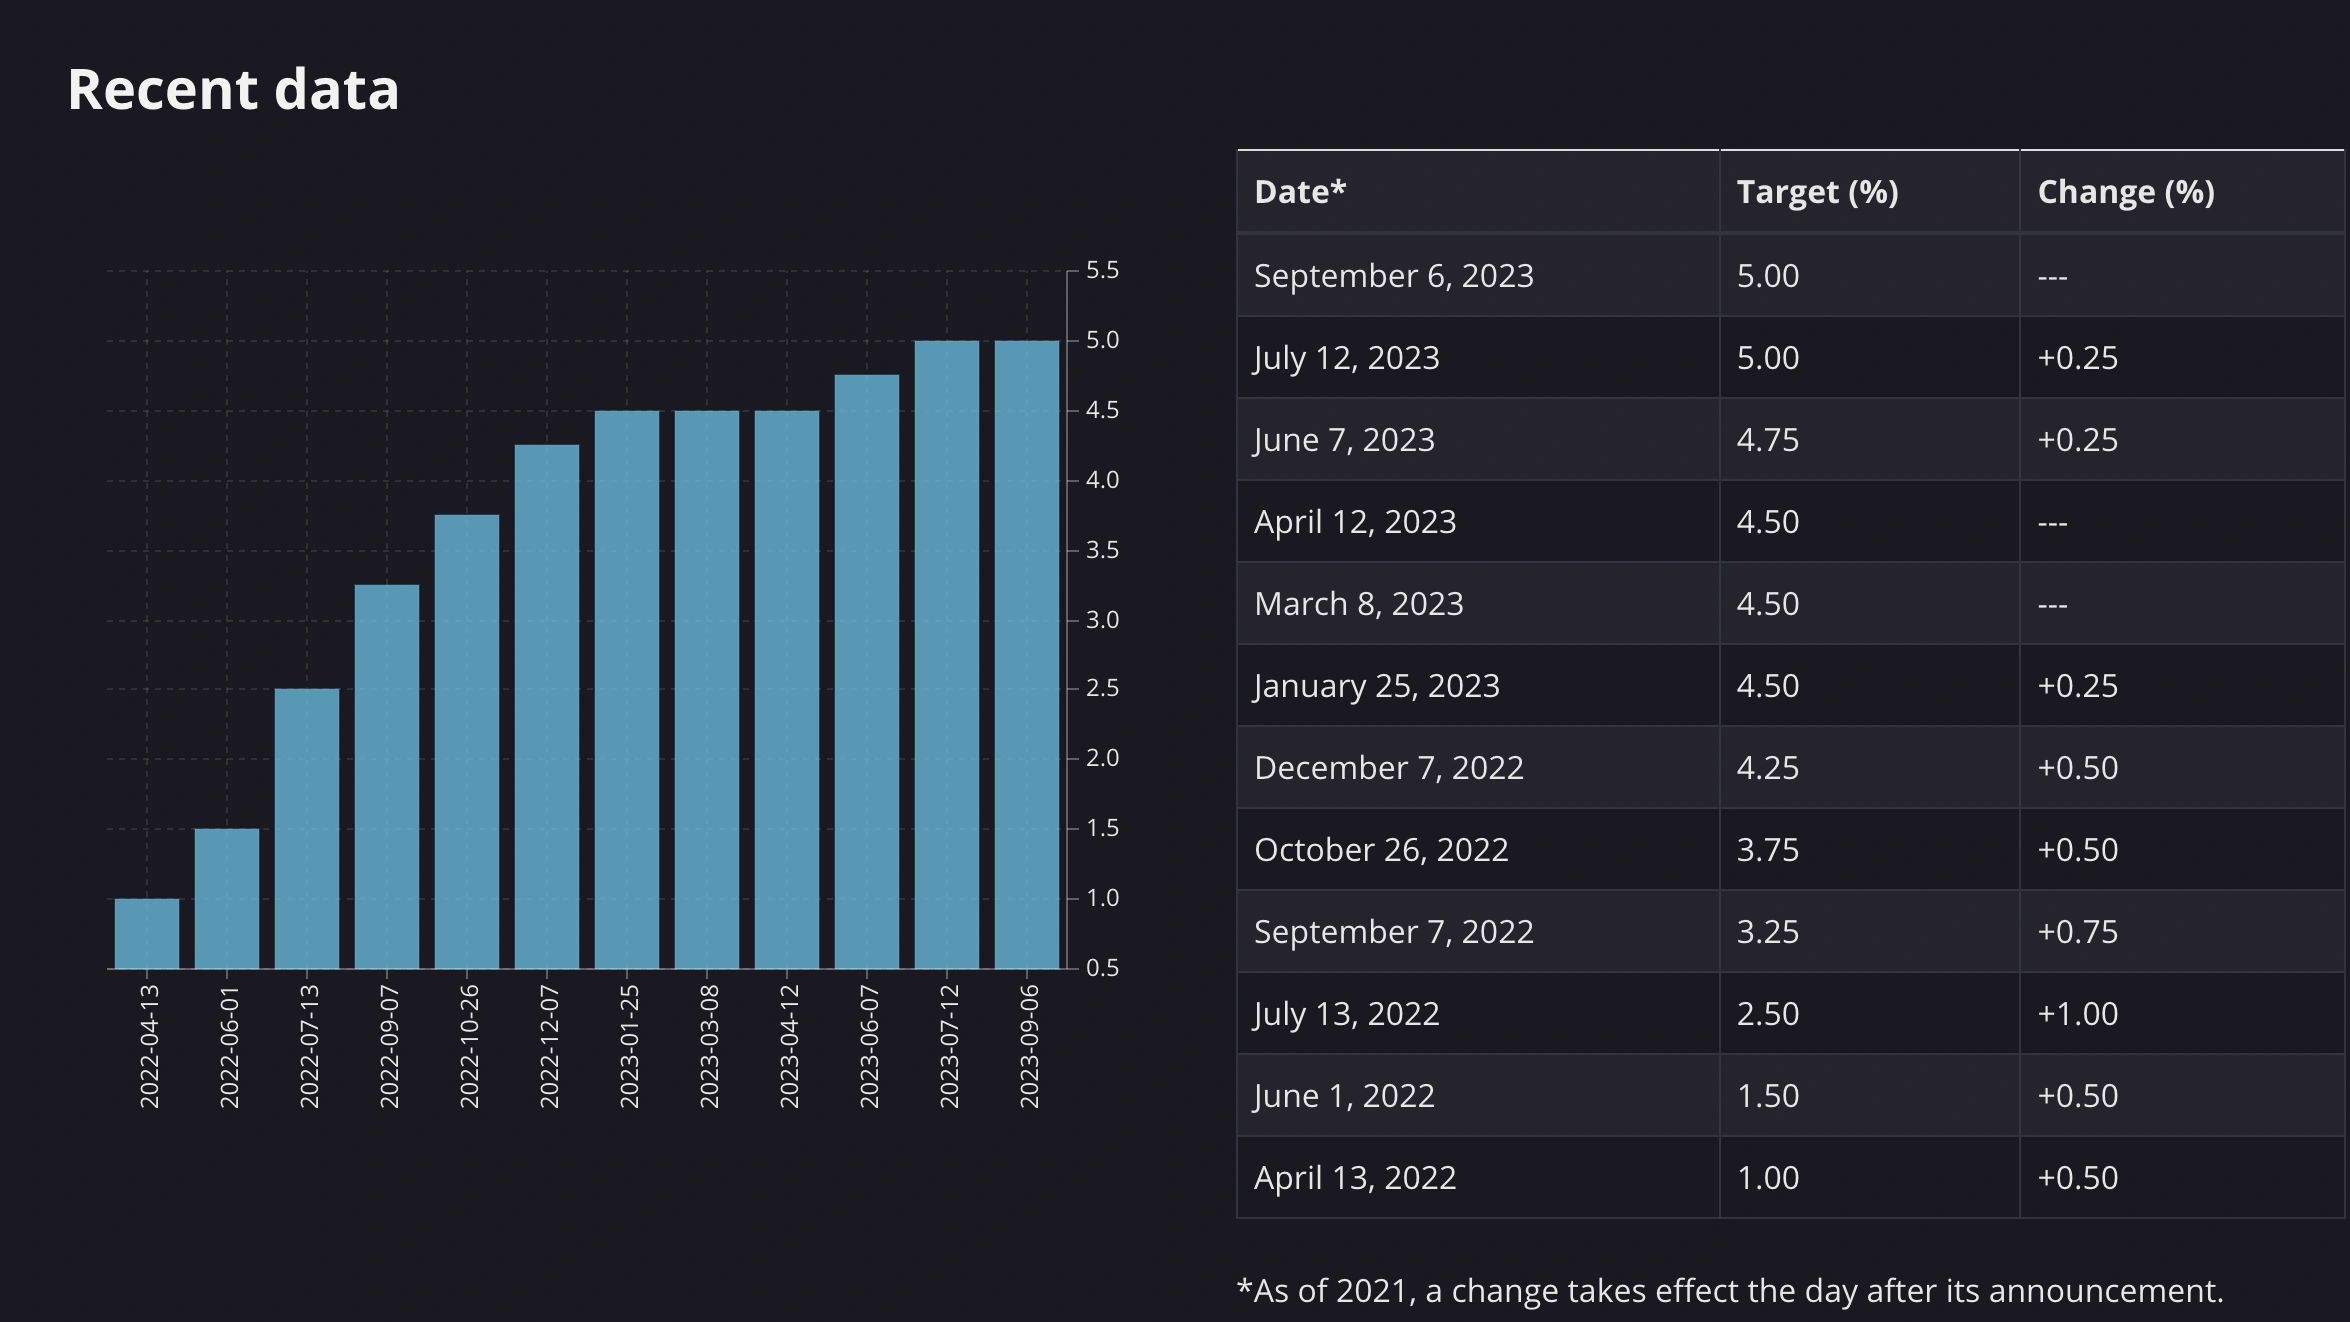Click the October 26, 2022 date cell
2350x1322 pixels.
tap(1478, 850)
